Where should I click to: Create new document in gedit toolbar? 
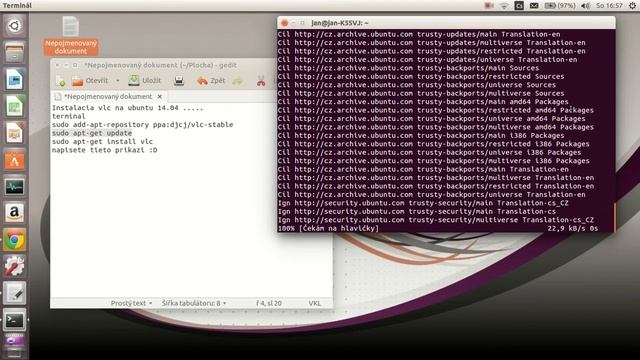click(60, 81)
